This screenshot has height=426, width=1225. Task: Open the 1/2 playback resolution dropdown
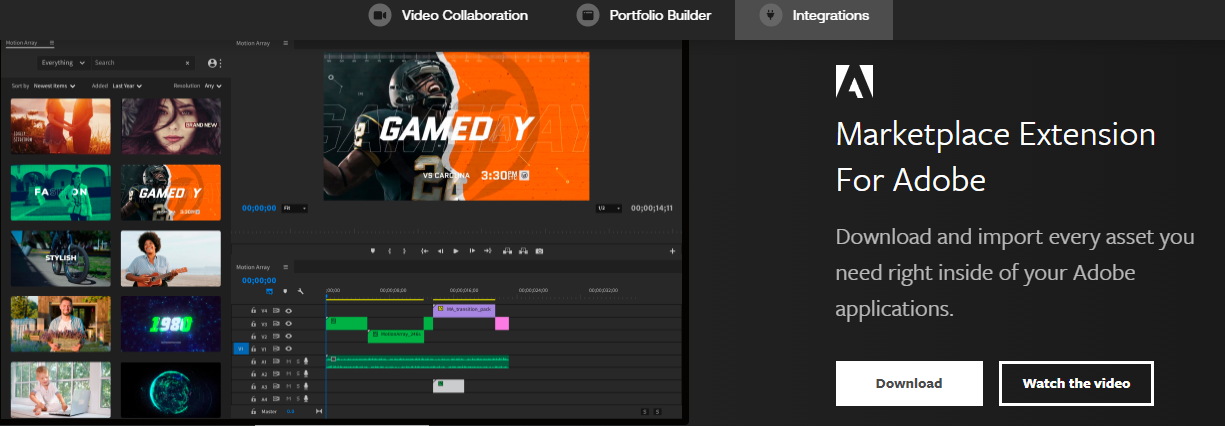coord(608,208)
